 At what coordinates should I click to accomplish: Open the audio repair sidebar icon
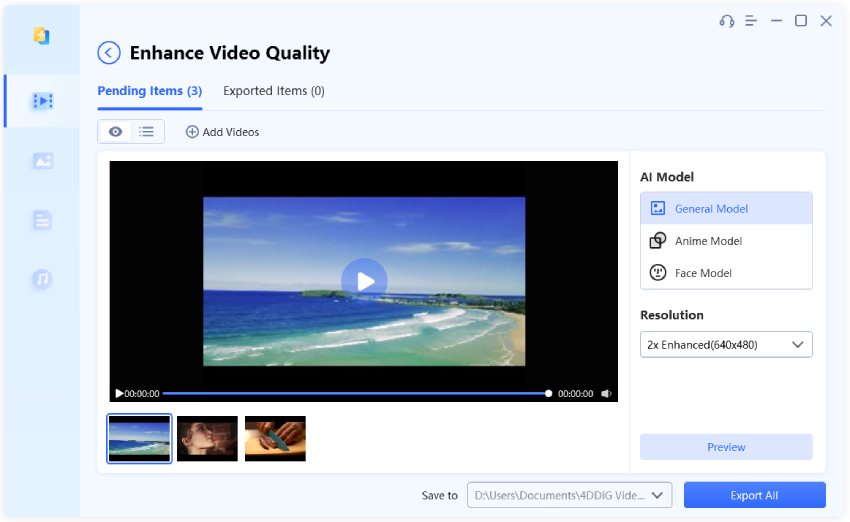tap(42, 279)
